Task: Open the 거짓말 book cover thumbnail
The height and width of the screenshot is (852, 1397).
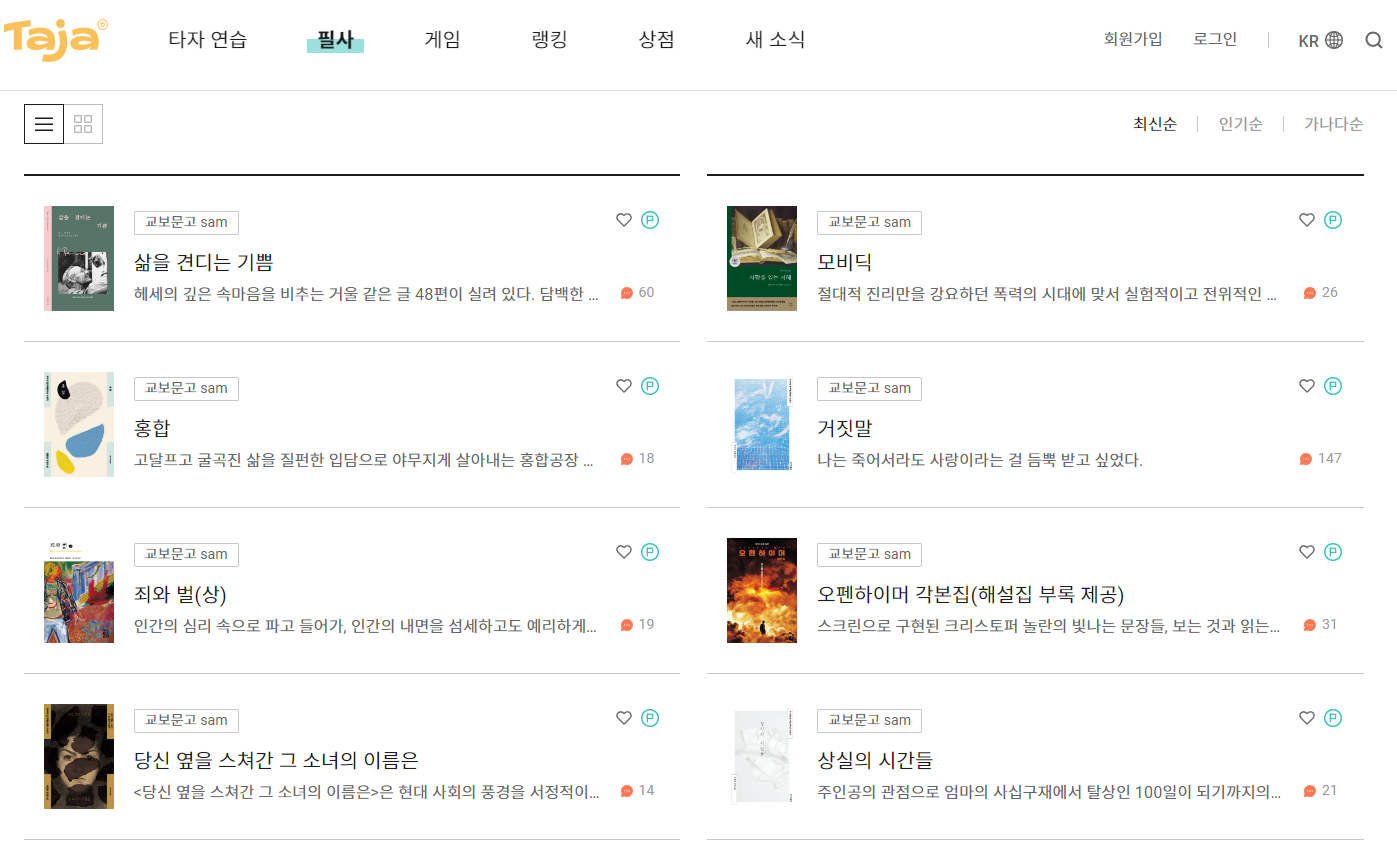Action: click(762, 424)
